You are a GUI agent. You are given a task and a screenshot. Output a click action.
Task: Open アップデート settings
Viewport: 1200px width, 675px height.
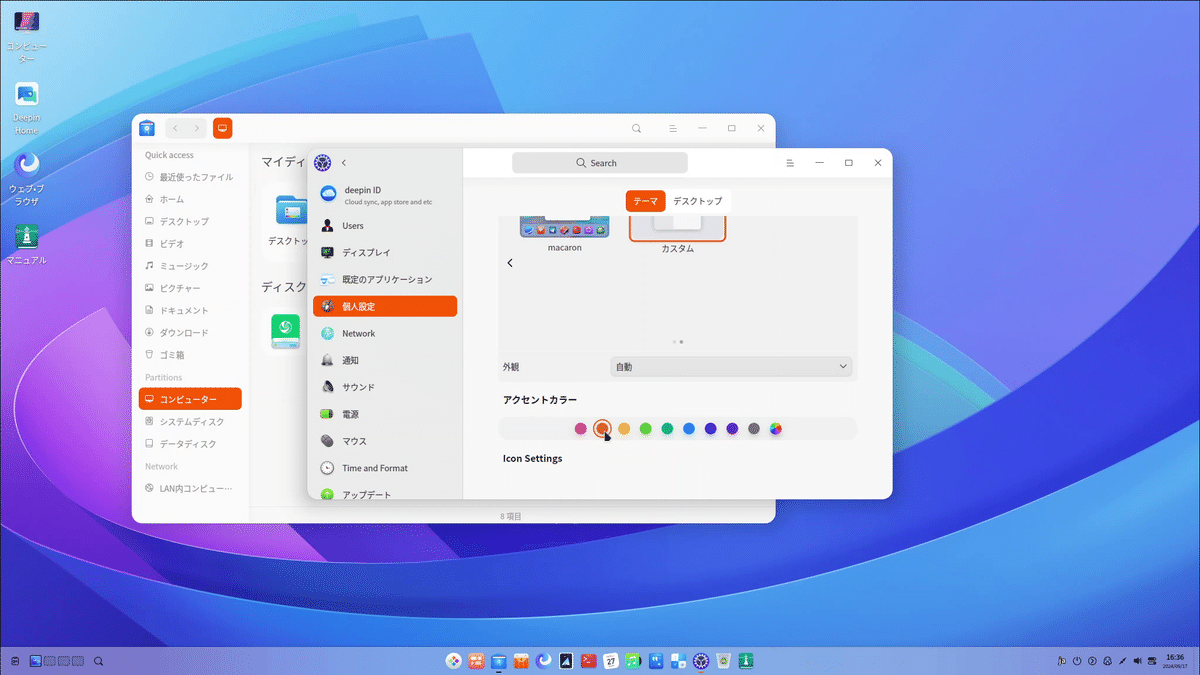point(385,494)
